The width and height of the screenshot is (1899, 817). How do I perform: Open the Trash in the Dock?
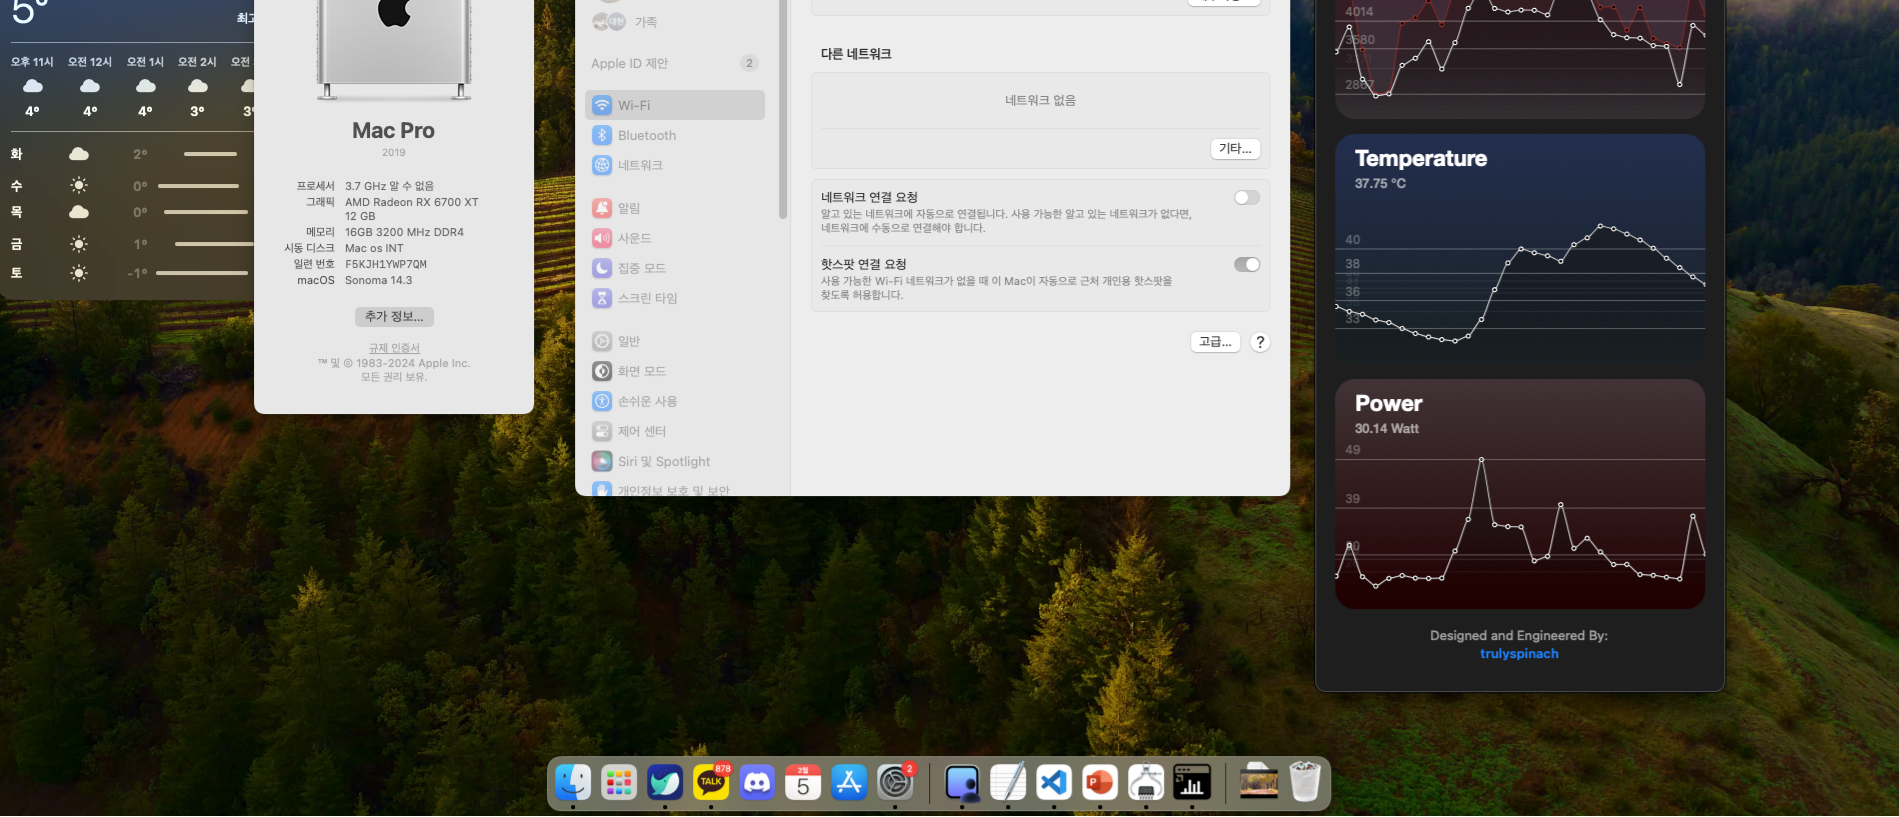pyautogui.click(x=1305, y=782)
